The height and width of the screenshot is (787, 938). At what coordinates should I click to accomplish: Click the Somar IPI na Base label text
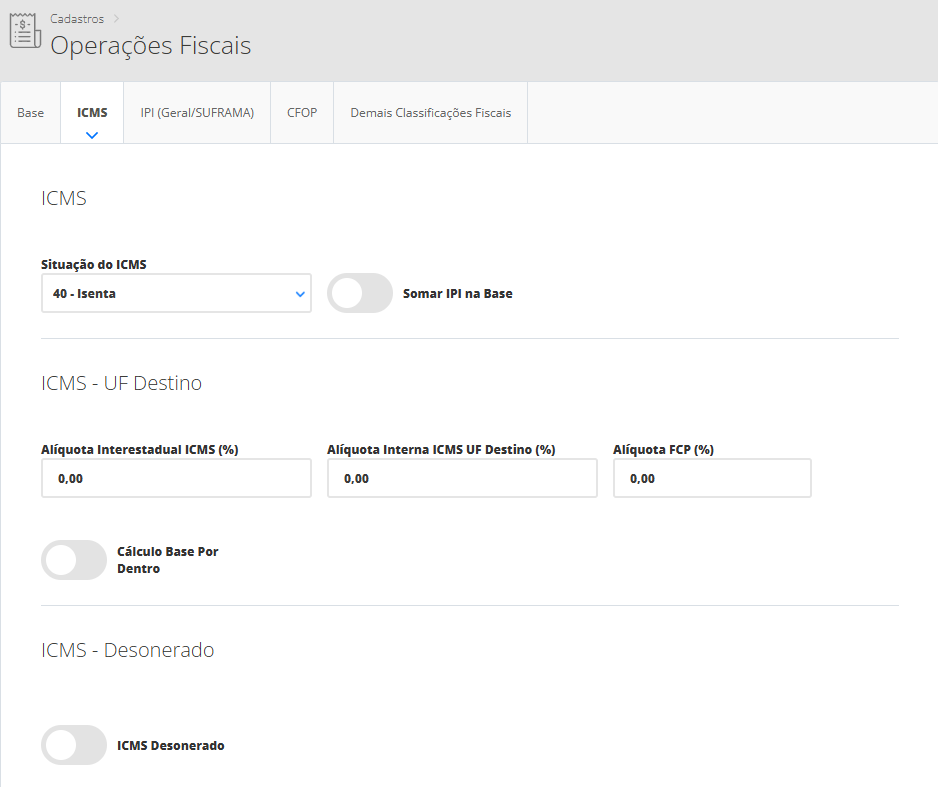(x=457, y=294)
